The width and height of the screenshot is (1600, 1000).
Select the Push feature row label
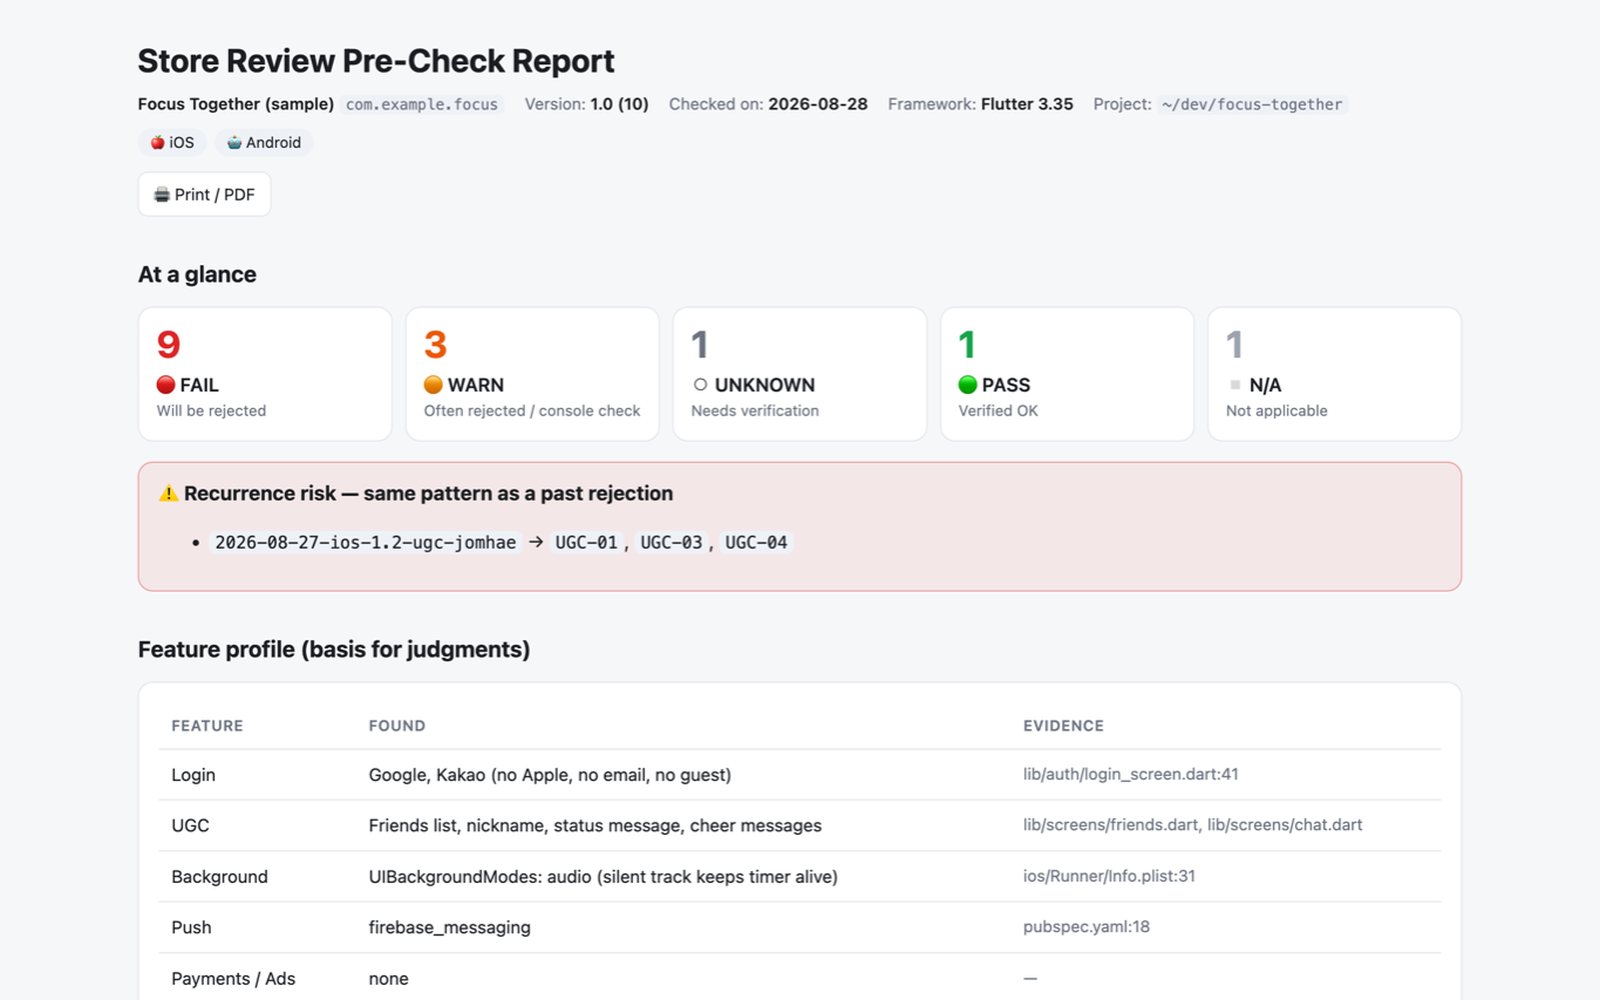191,928
